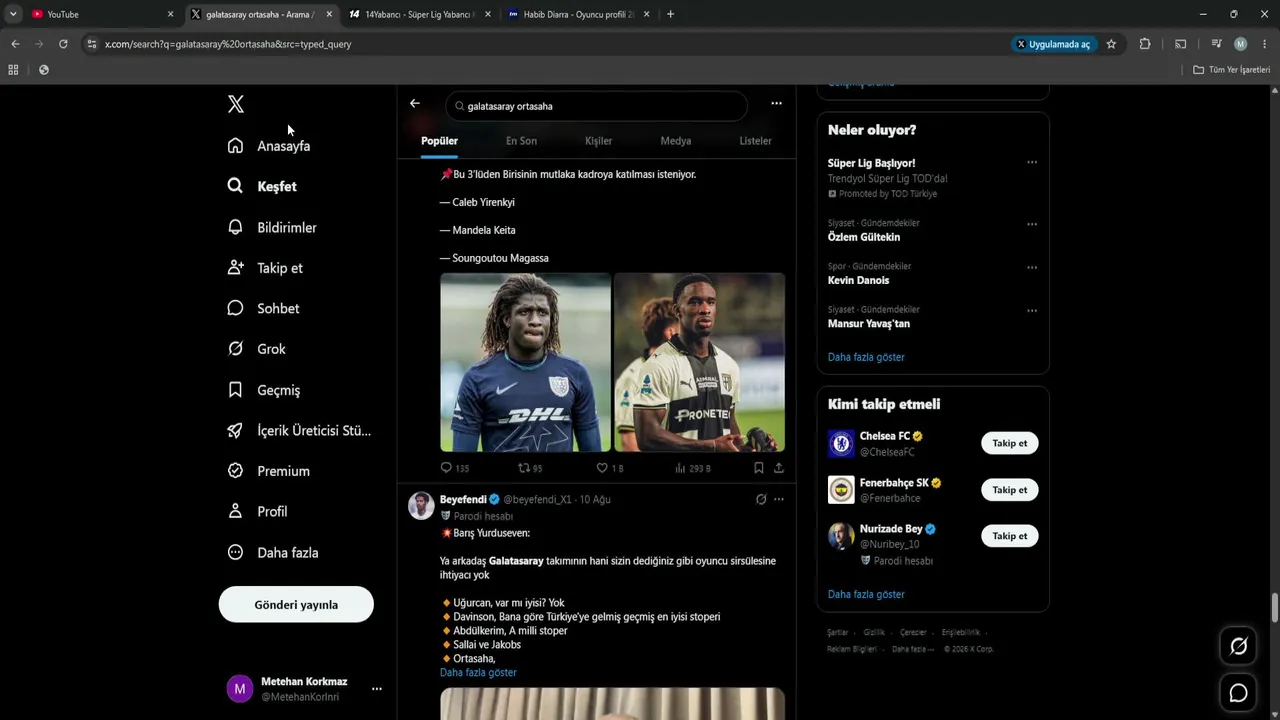Open the Prometeon jersey player photo
The height and width of the screenshot is (720, 1280).
[x=699, y=362]
